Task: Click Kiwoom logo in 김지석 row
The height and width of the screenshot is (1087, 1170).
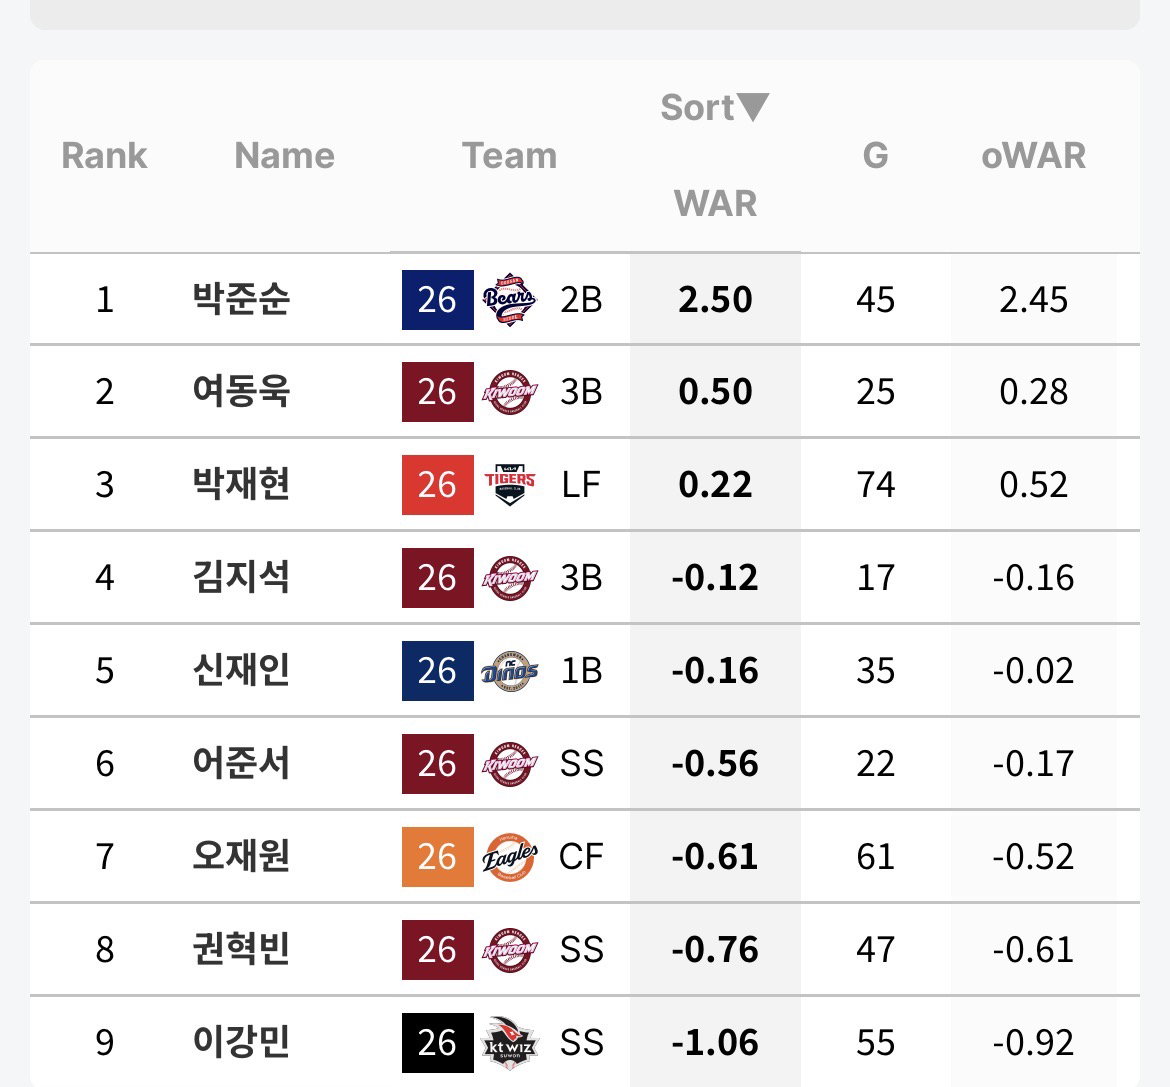Action: tap(509, 578)
